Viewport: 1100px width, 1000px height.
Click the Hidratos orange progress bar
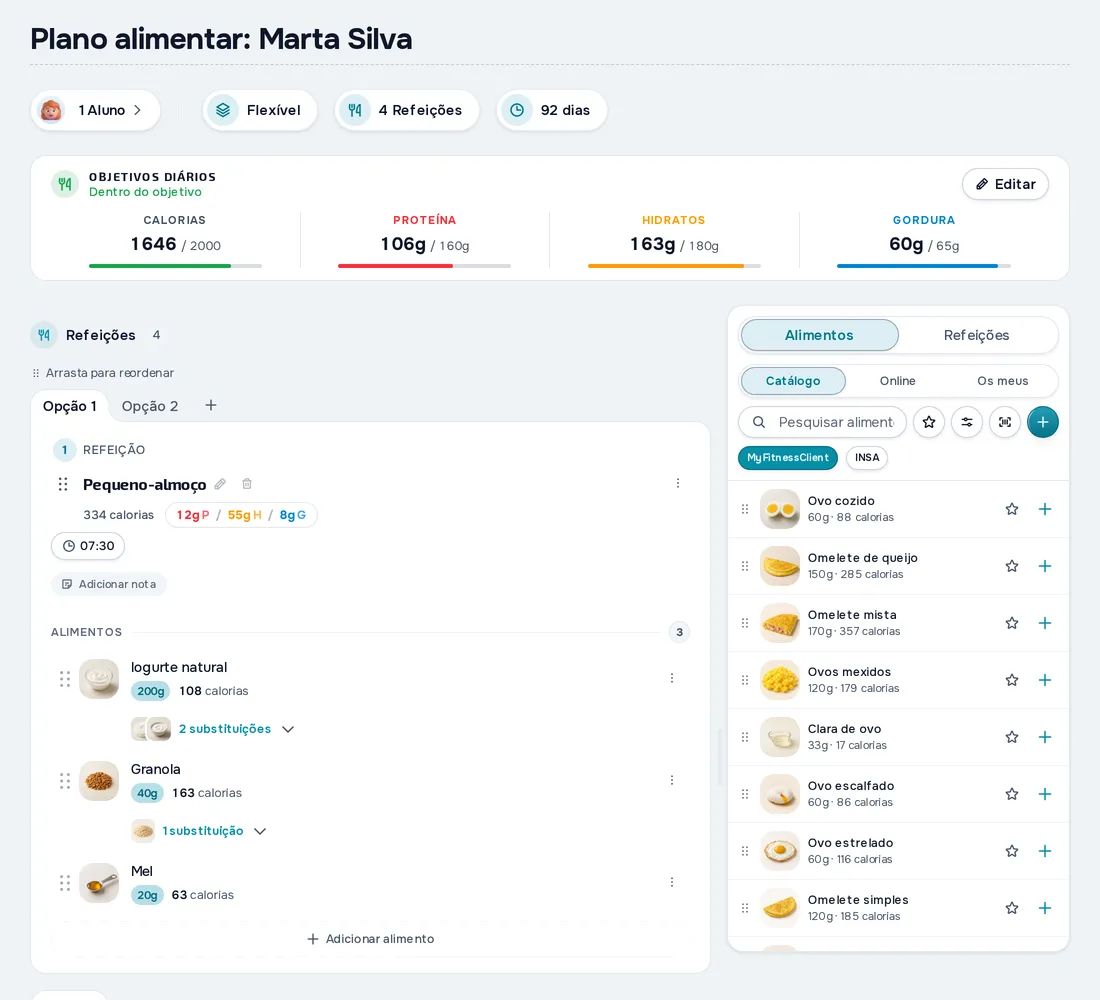674,266
